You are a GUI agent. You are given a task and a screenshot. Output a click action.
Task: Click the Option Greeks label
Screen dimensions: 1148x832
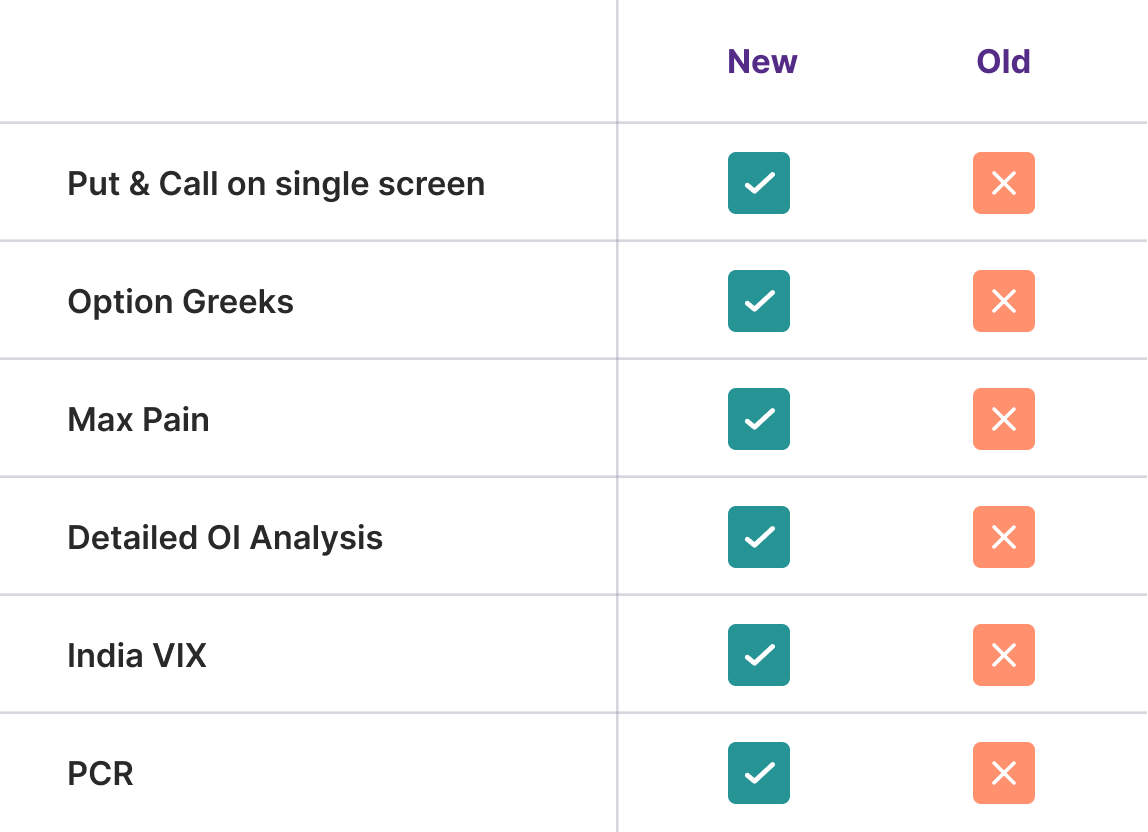click(x=180, y=302)
